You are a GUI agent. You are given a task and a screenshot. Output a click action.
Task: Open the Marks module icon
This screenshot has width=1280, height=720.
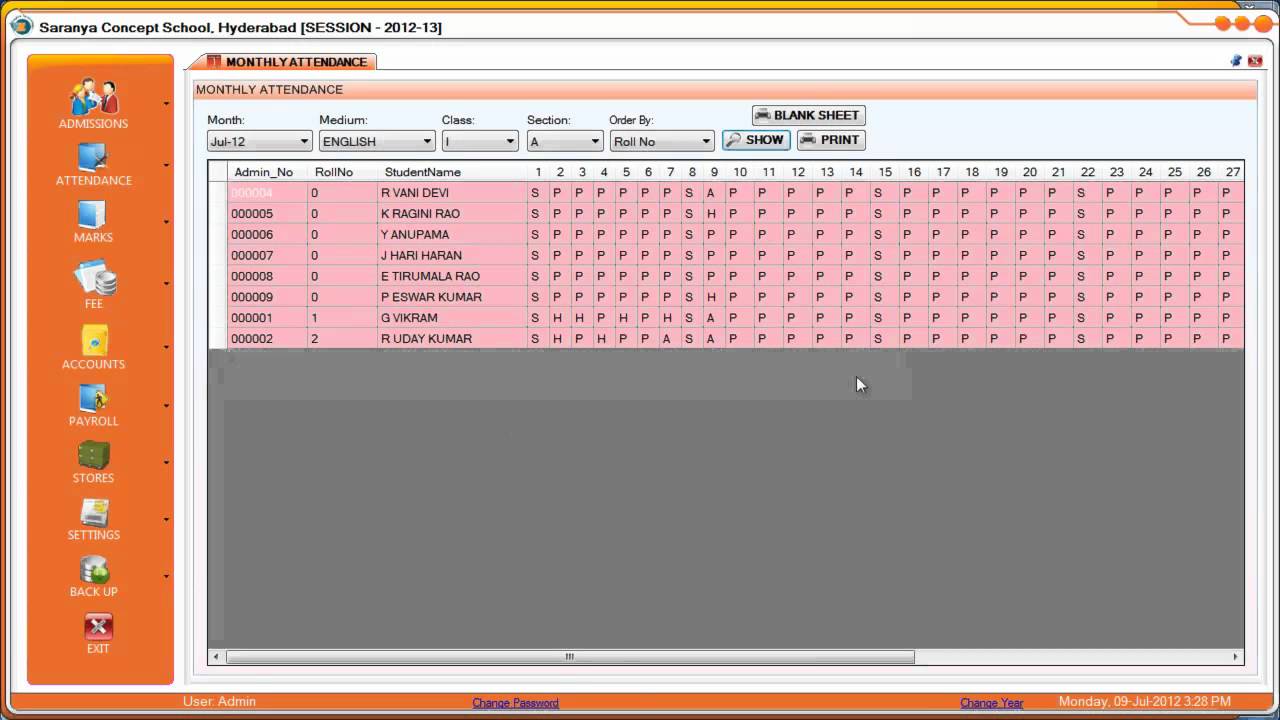click(x=93, y=214)
